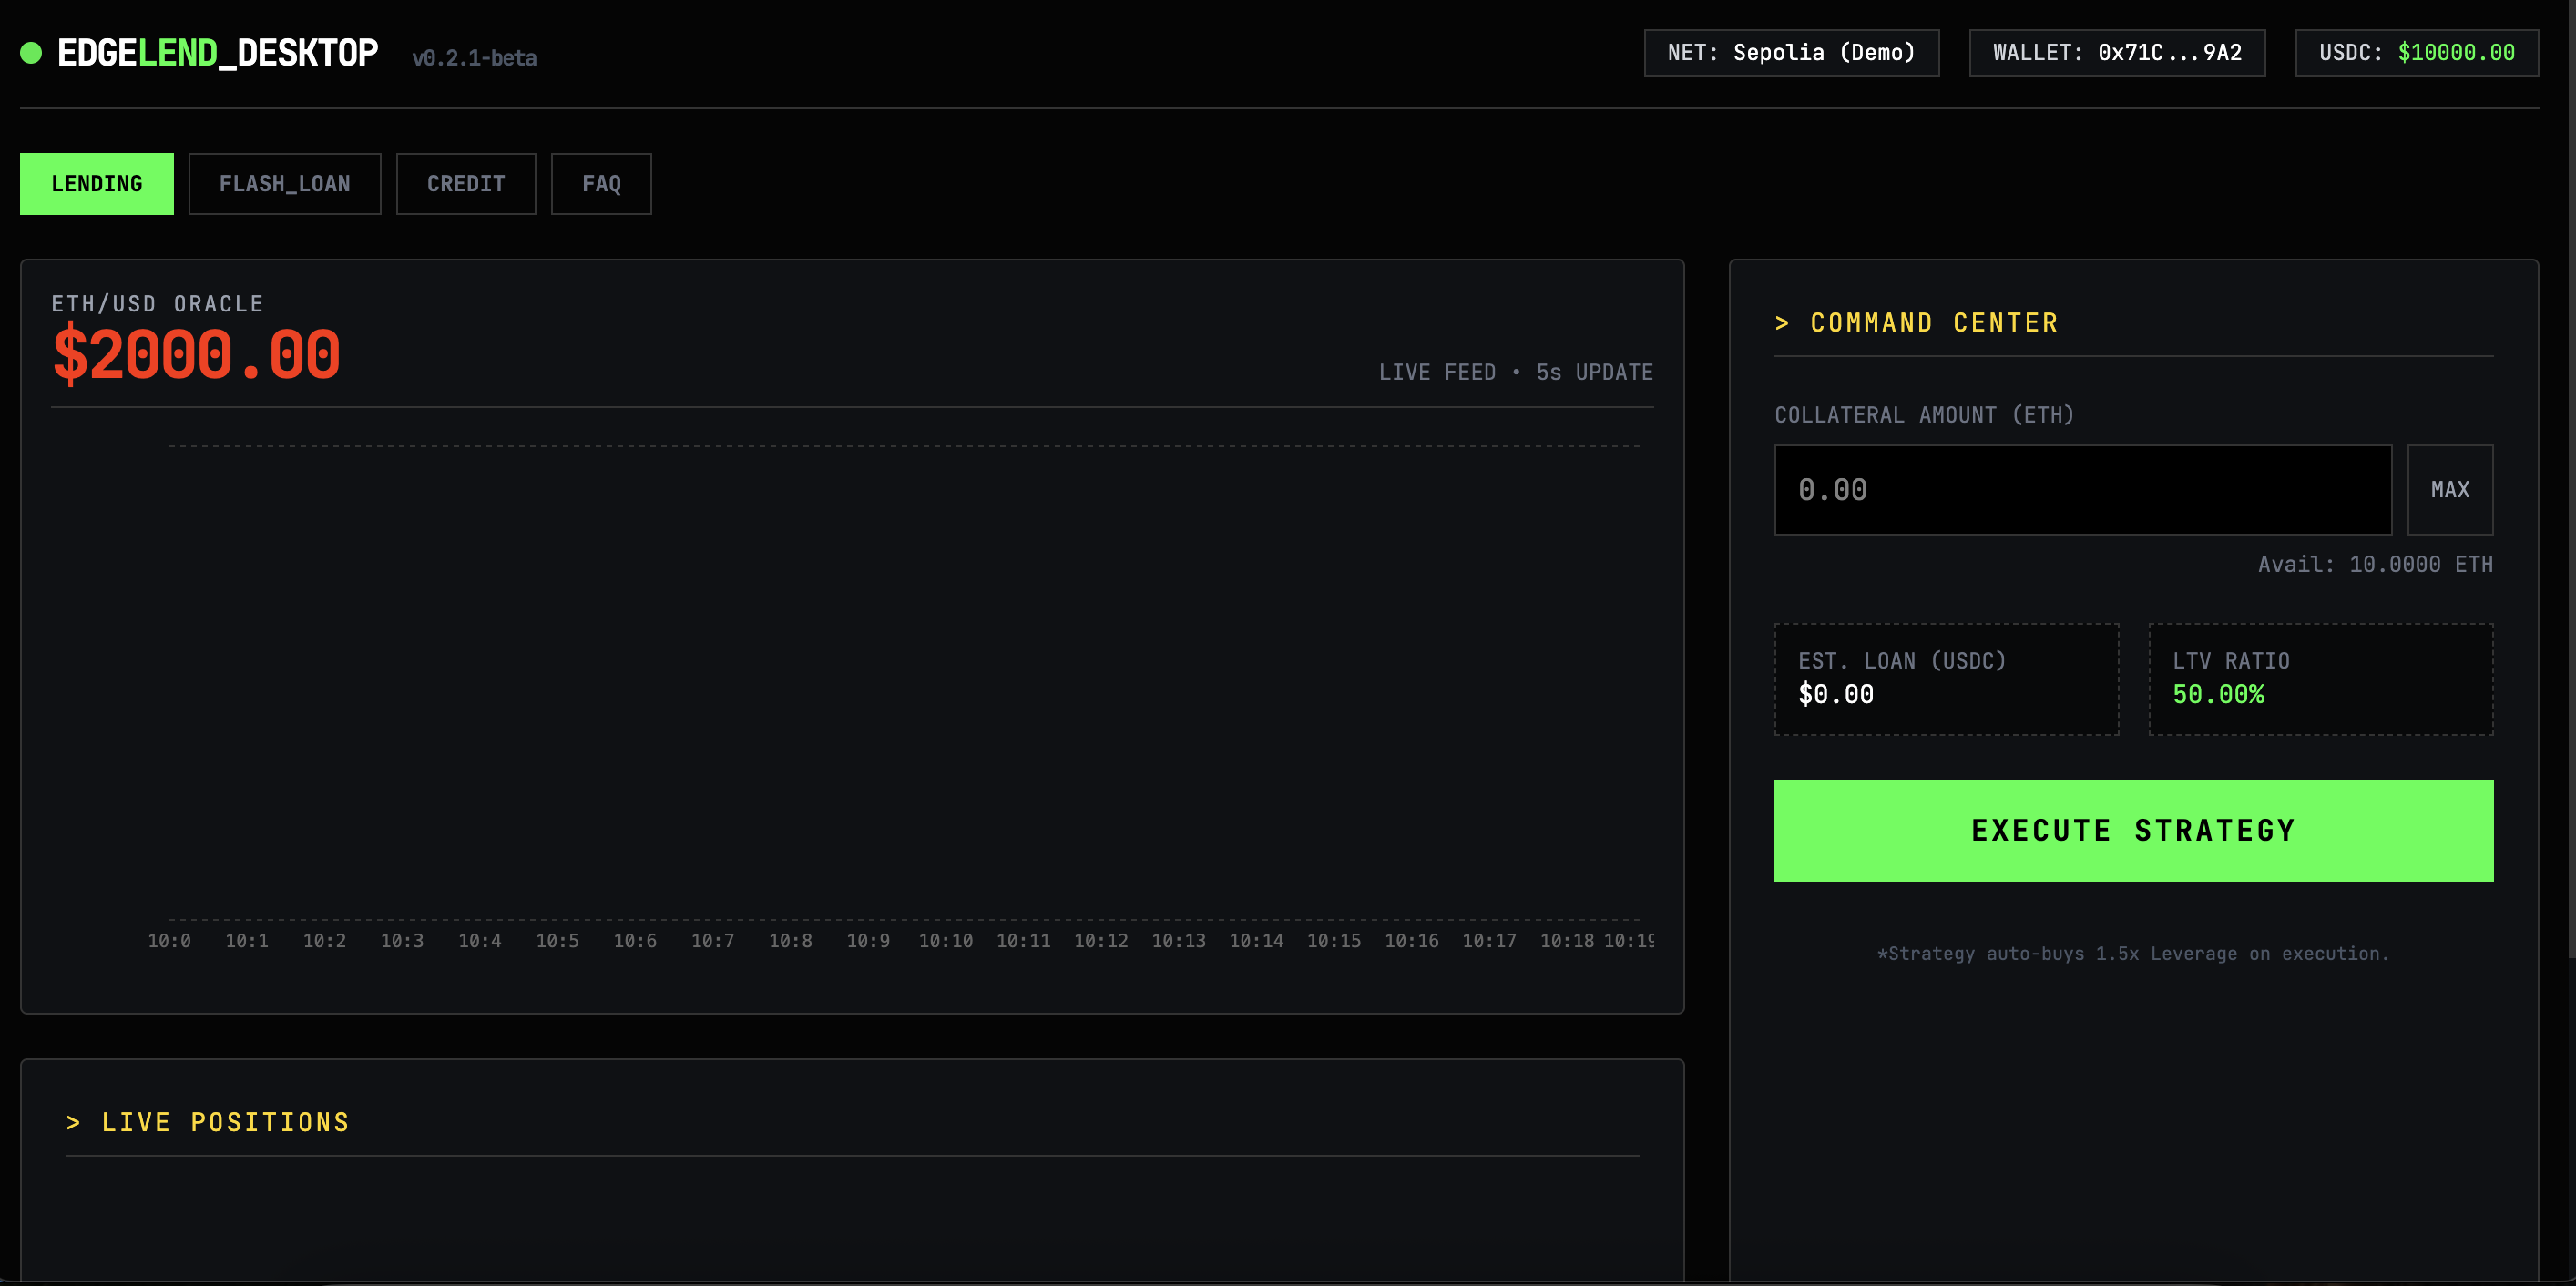Click the EDGELEND_DESKTOP logo title

pyautogui.click(x=217, y=53)
